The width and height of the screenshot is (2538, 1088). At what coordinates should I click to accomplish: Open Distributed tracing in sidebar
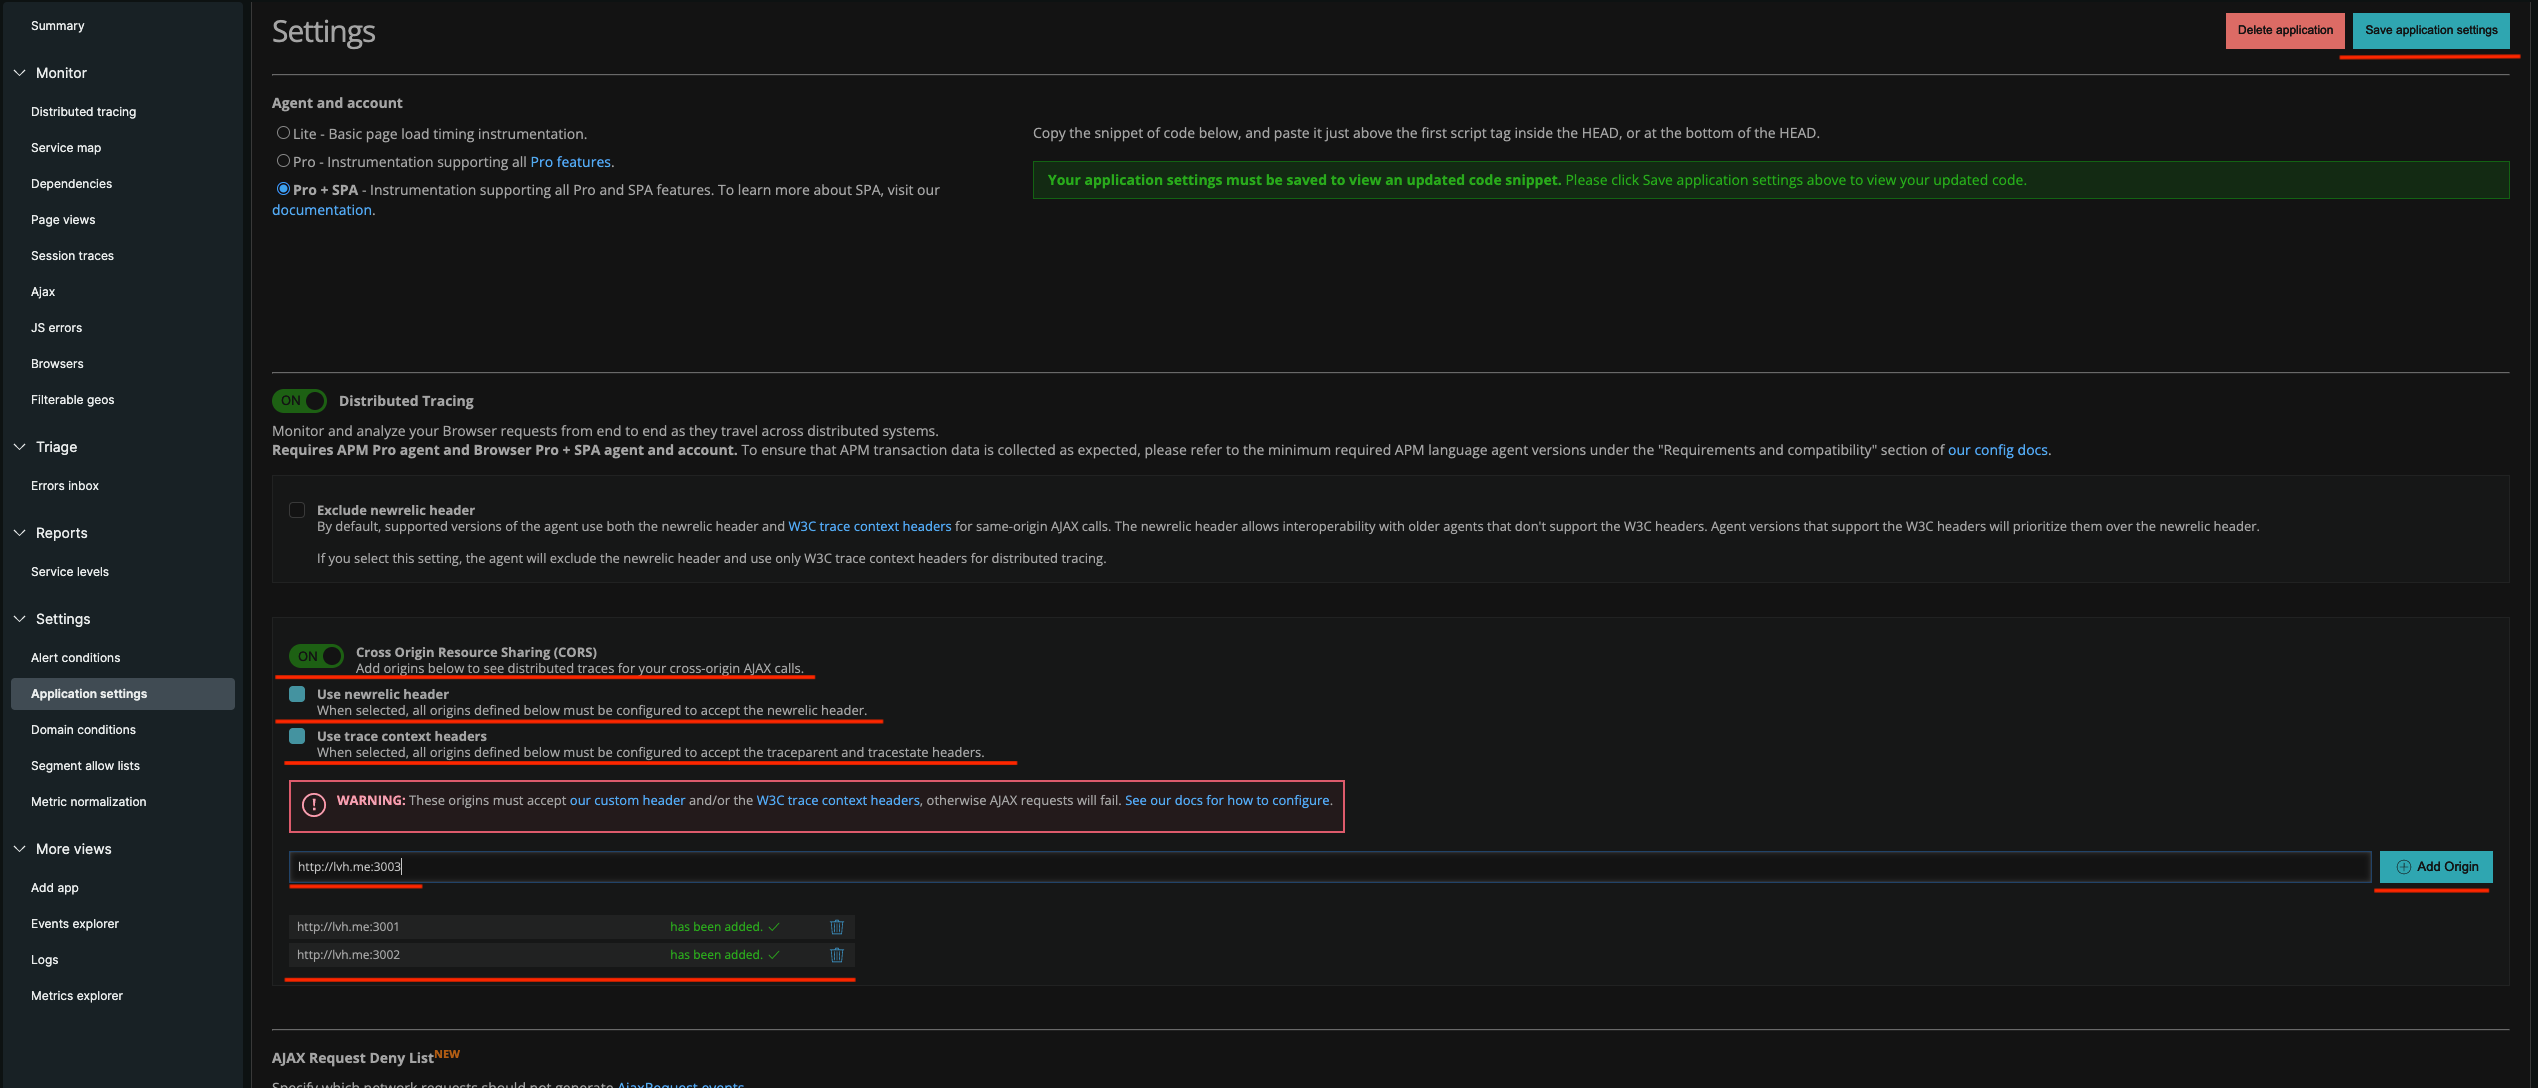pos(83,112)
